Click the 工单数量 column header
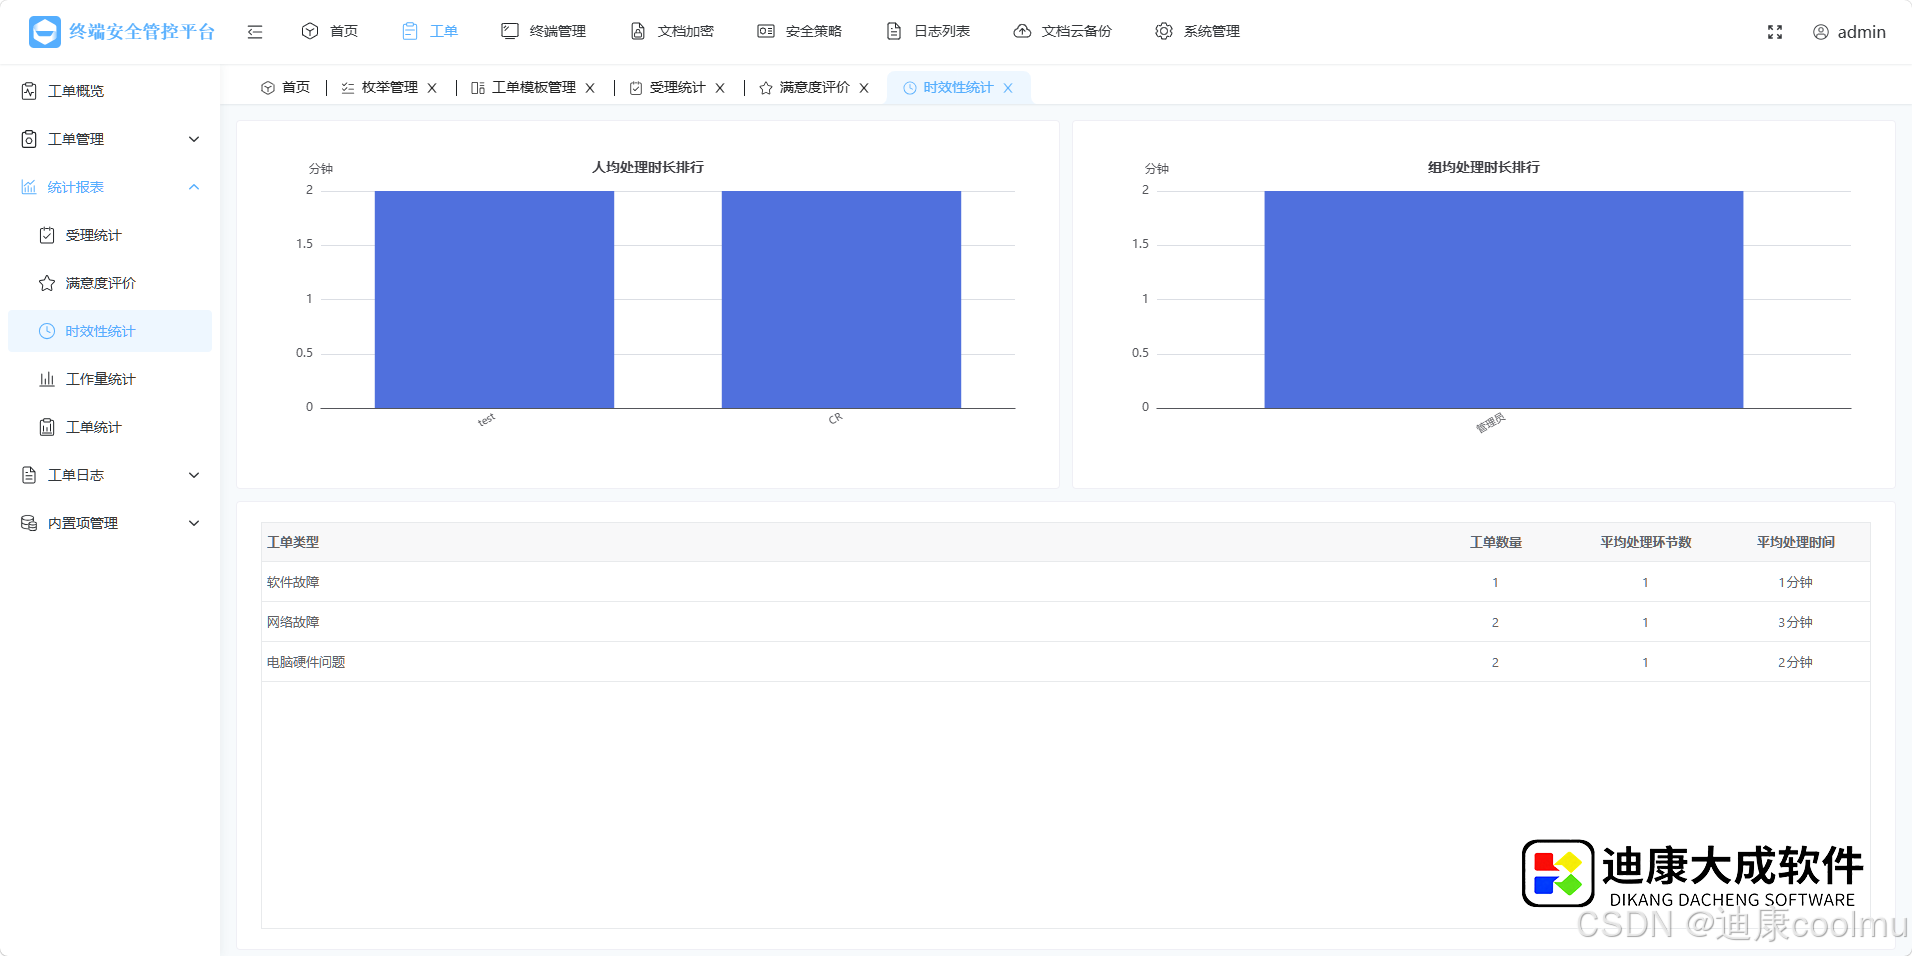This screenshot has height=956, width=1912. [x=1495, y=542]
